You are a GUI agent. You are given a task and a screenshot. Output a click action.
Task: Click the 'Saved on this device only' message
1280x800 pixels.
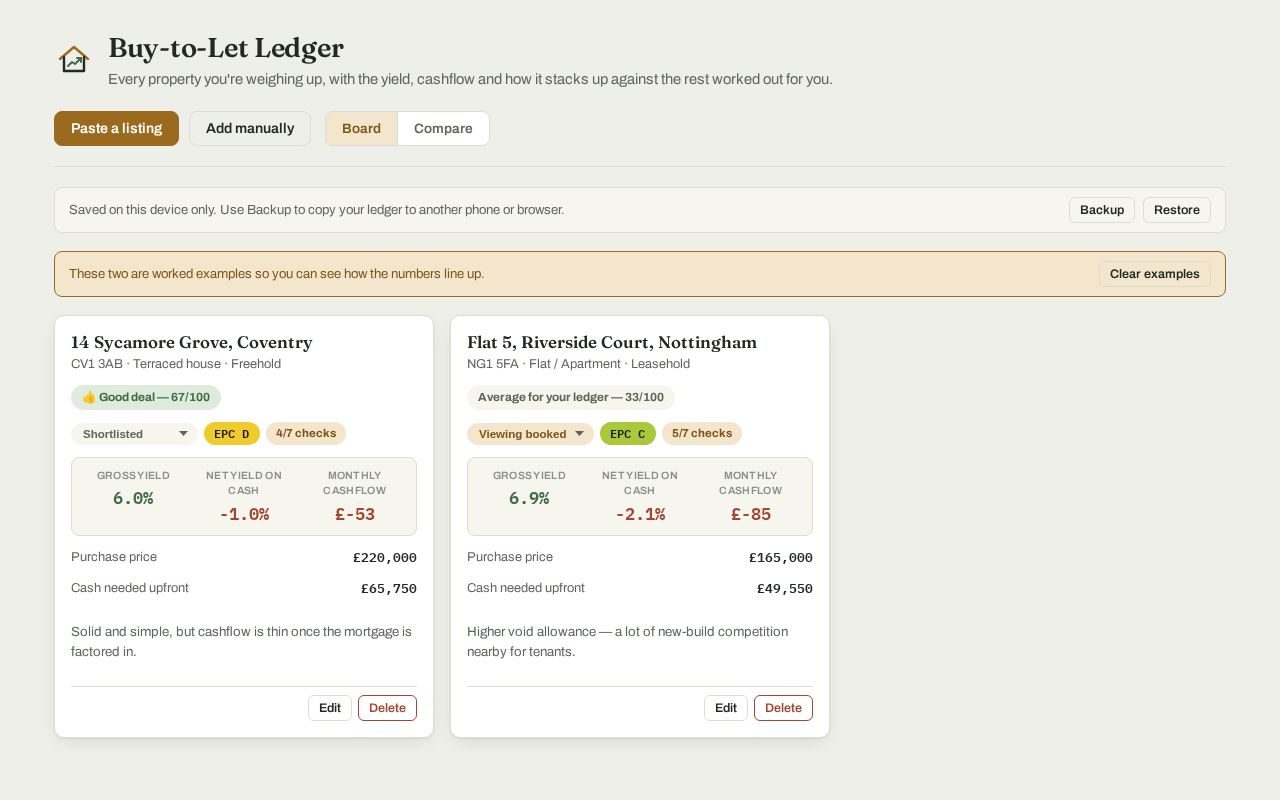(x=316, y=210)
